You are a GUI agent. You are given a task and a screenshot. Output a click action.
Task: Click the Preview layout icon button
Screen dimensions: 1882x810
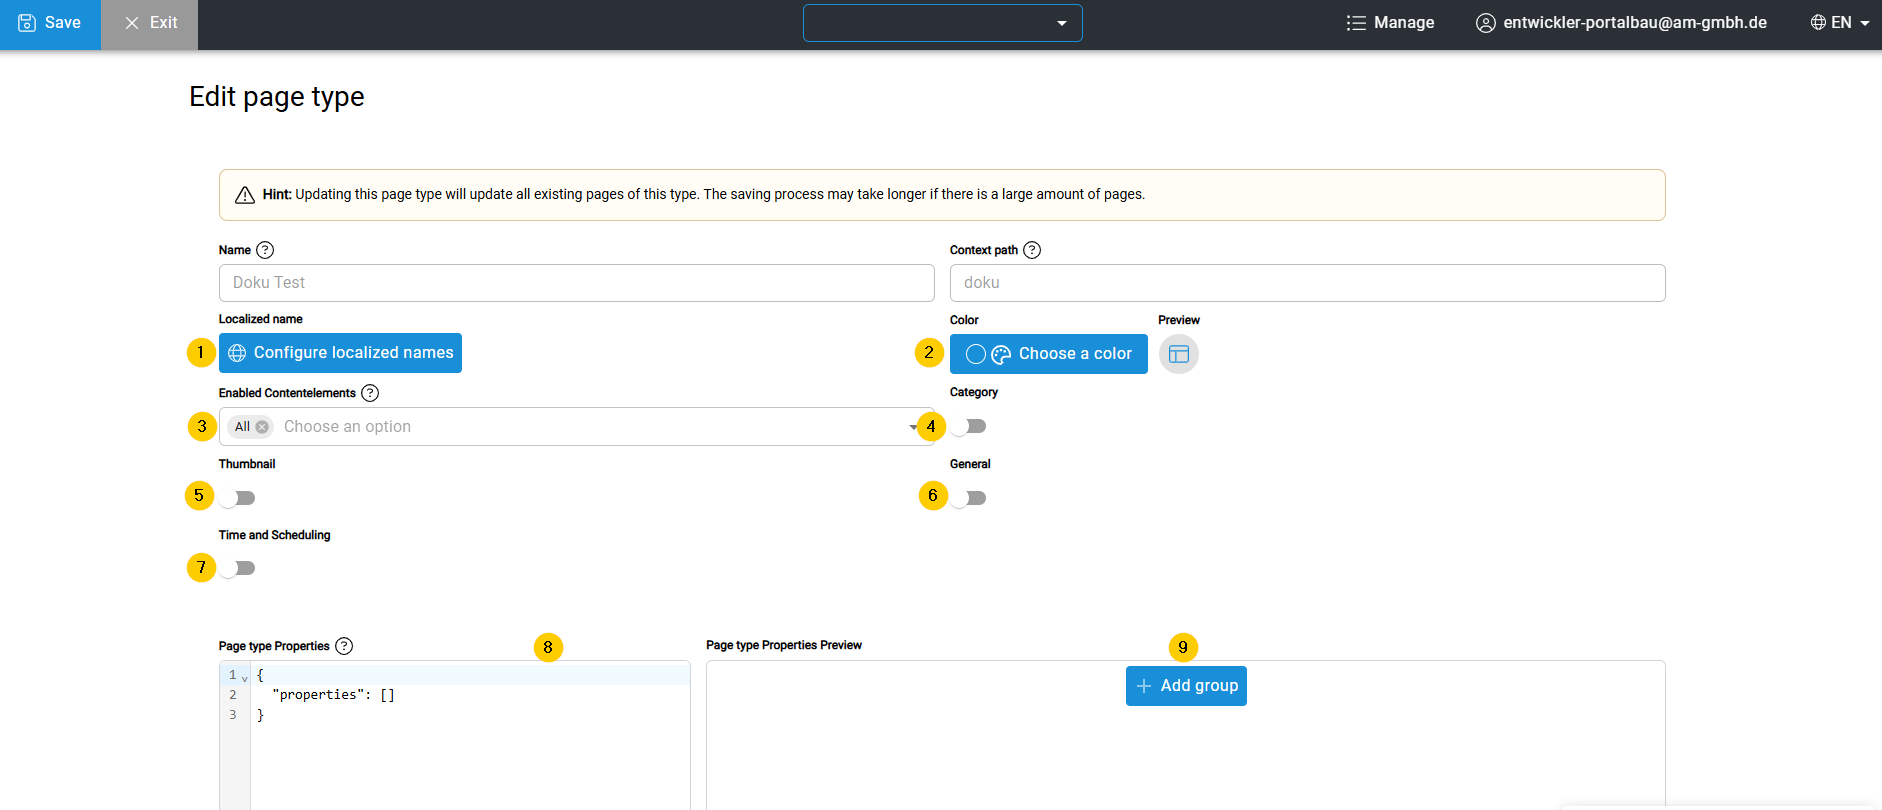1178,354
